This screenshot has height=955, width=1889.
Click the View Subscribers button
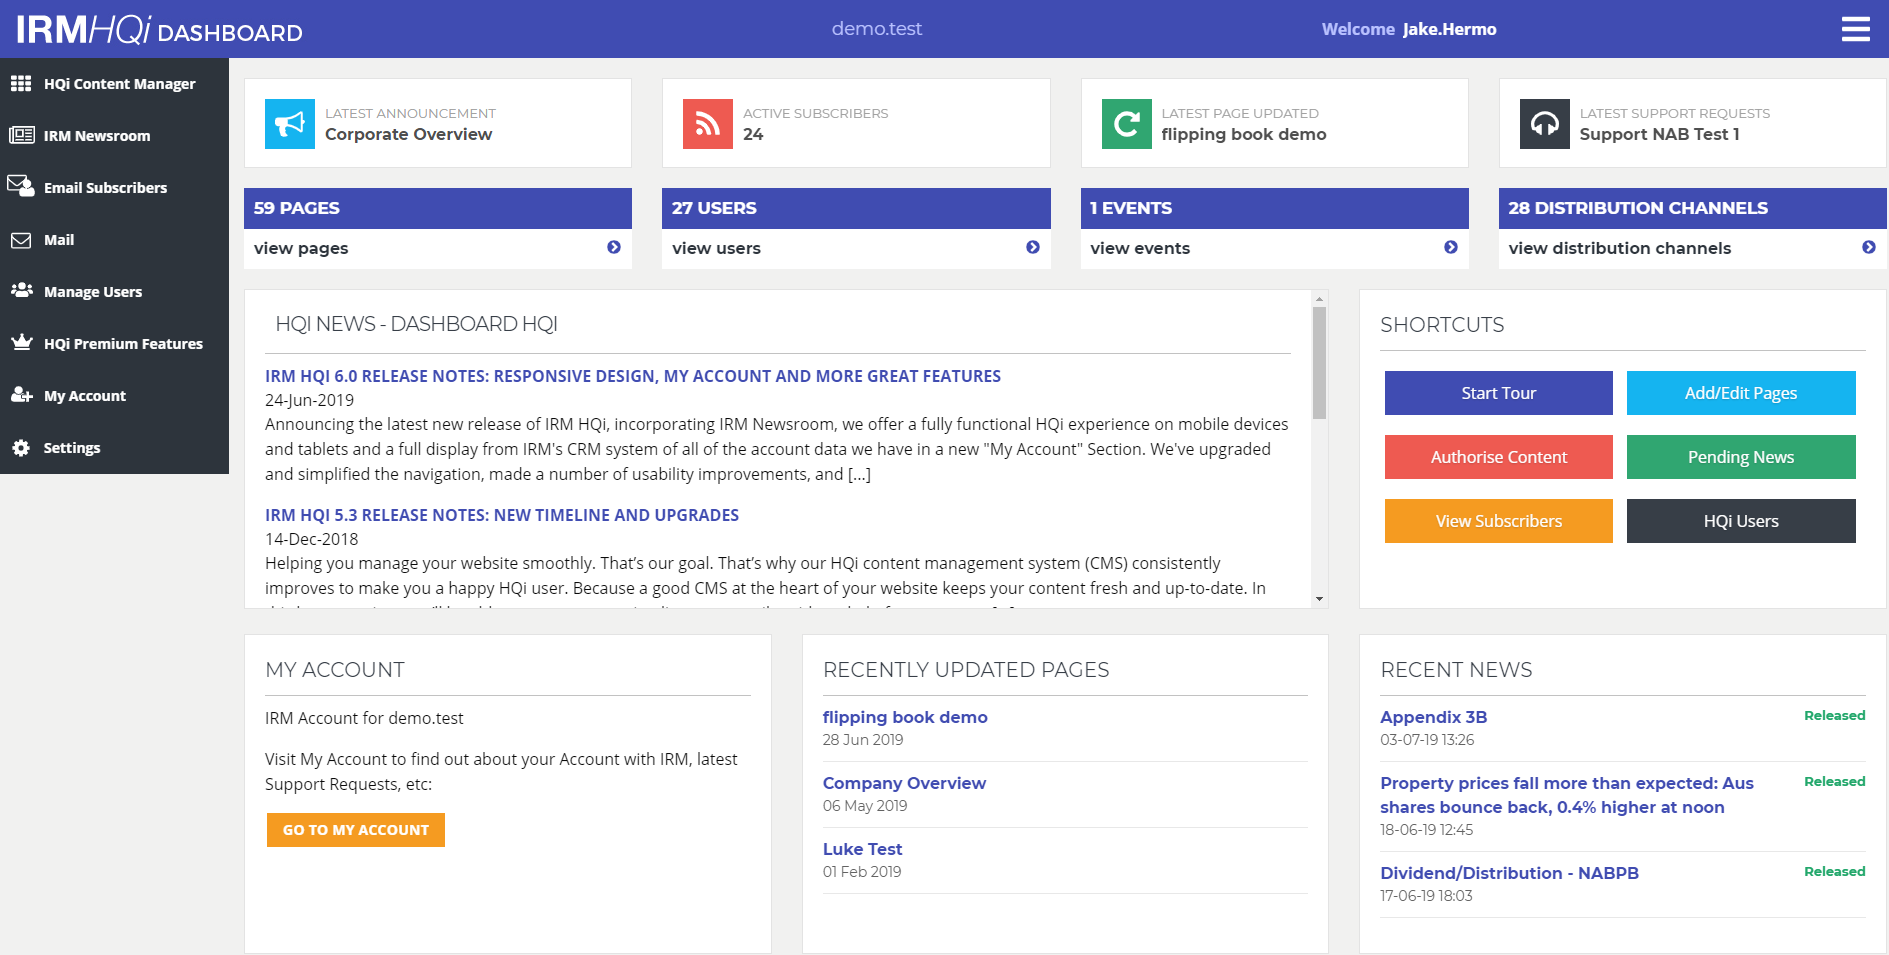pyautogui.click(x=1498, y=521)
